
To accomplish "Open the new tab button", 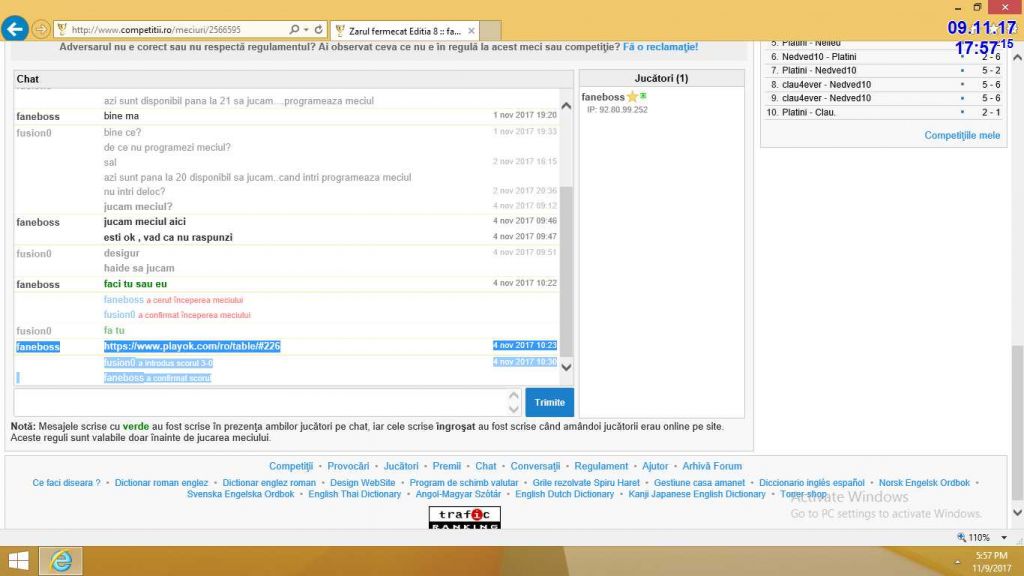I will coord(492,31).
